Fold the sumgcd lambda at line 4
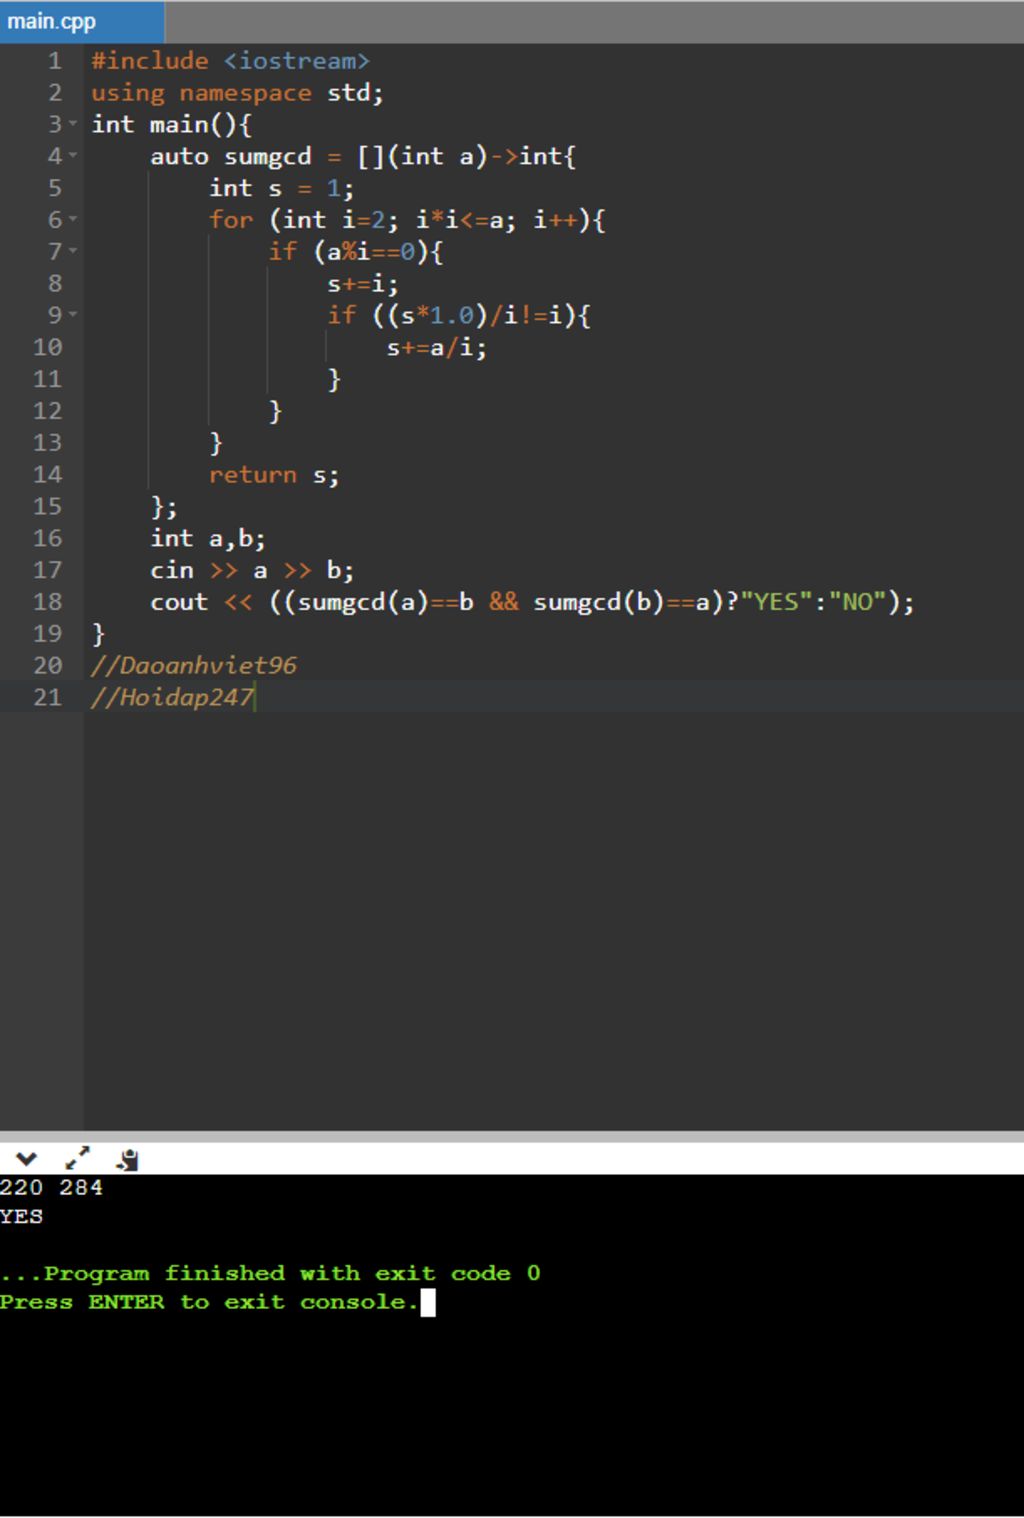Viewport: 1024px width, 1518px height. tap(72, 156)
